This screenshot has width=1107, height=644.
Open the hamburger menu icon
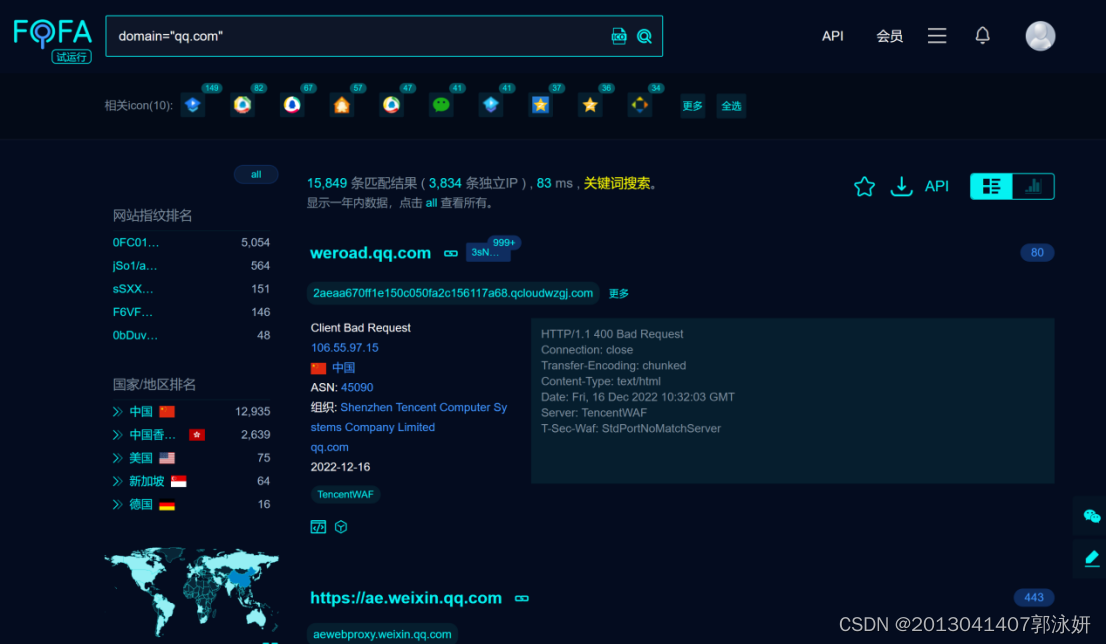pos(937,36)
